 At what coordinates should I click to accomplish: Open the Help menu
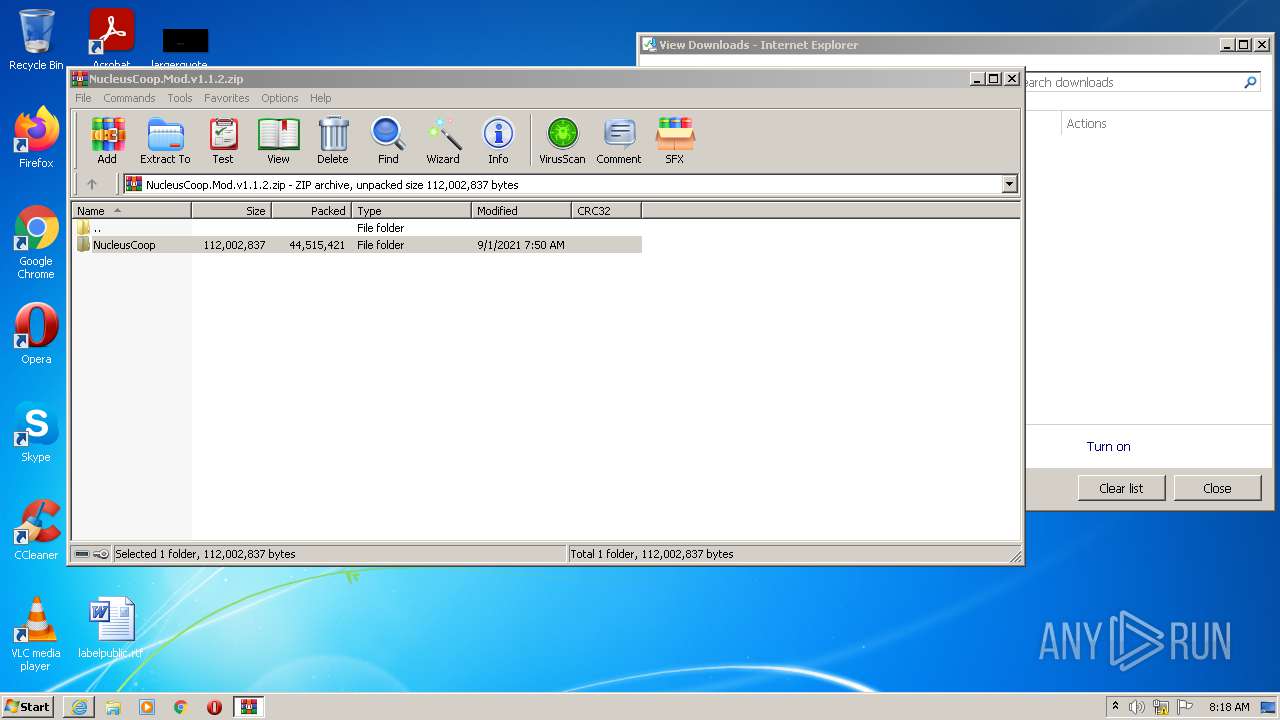320,98
